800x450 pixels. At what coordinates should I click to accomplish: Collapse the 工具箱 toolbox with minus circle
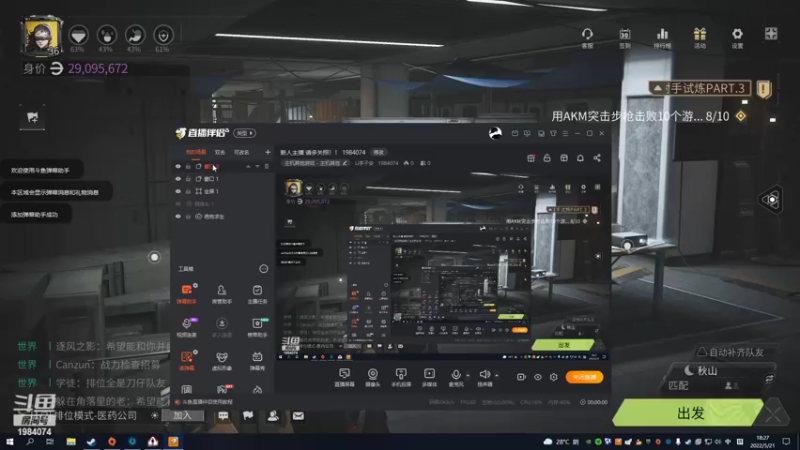click(x=263, y=269)
